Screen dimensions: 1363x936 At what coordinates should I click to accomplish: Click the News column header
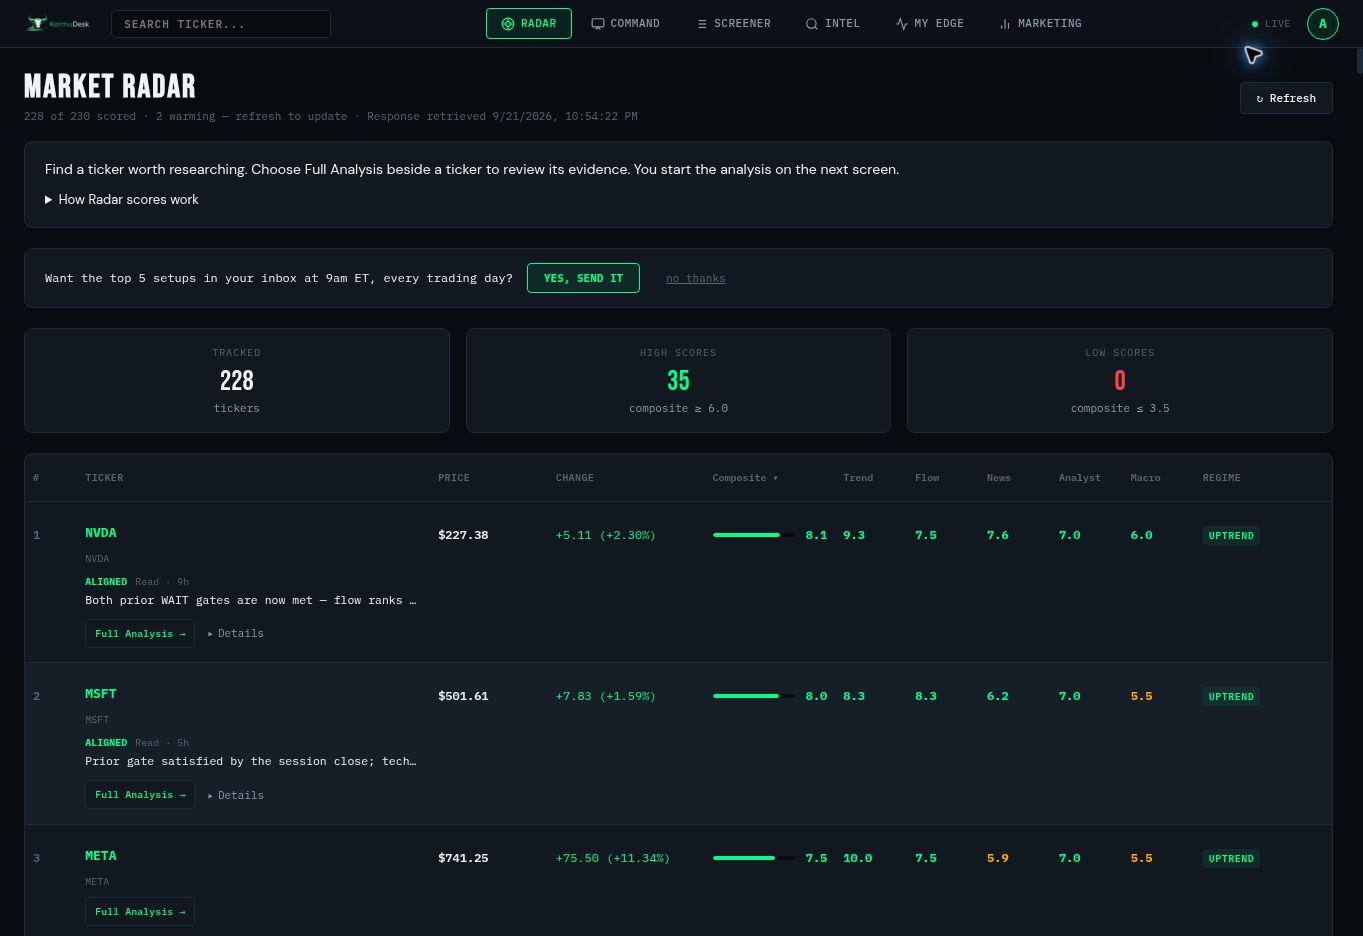click(x=999, y=478)
